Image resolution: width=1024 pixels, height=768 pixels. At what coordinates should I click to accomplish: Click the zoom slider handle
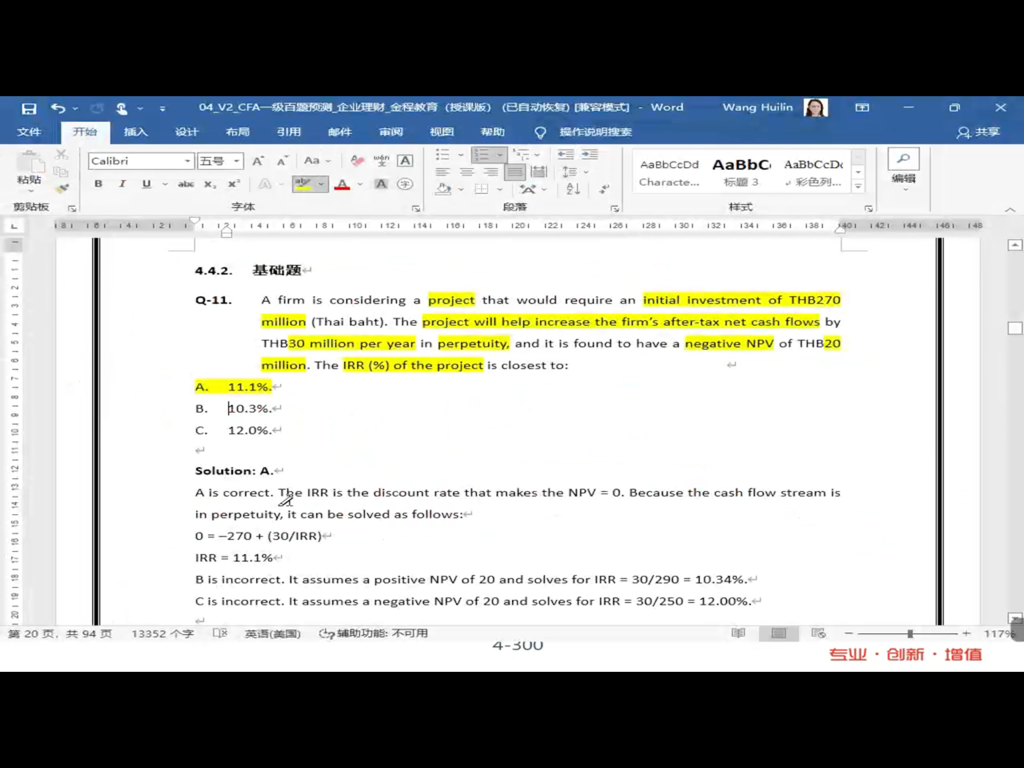click(910, 633)
